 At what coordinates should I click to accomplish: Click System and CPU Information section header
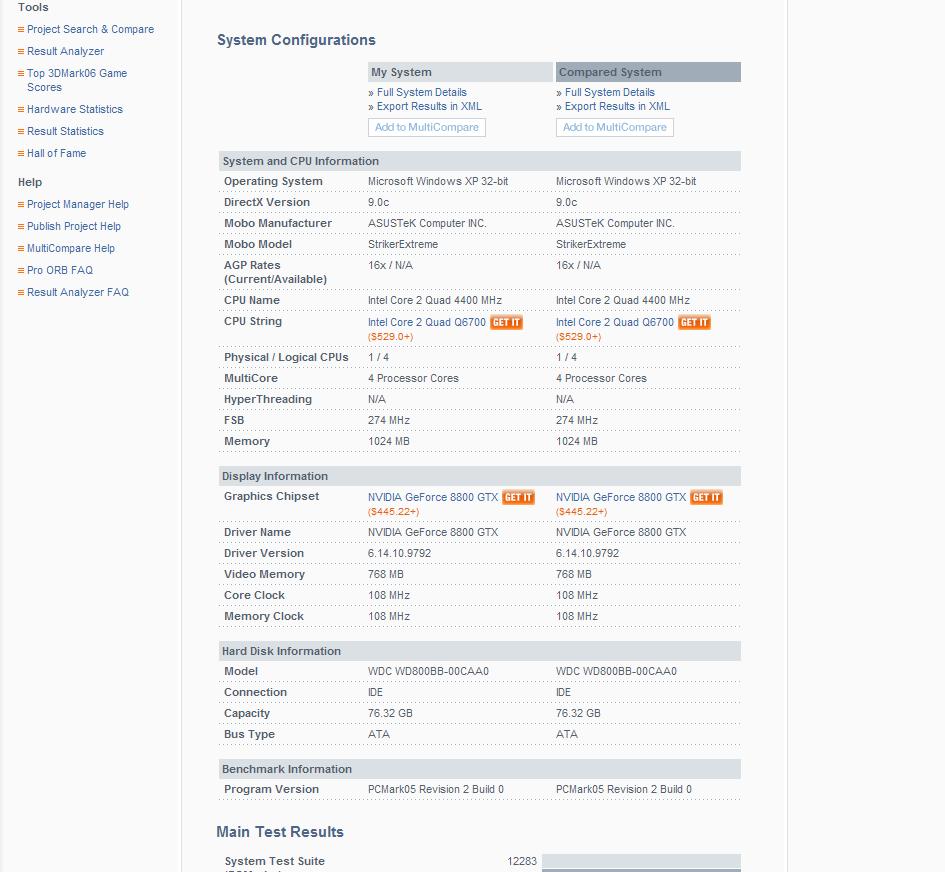pos(480,161)
